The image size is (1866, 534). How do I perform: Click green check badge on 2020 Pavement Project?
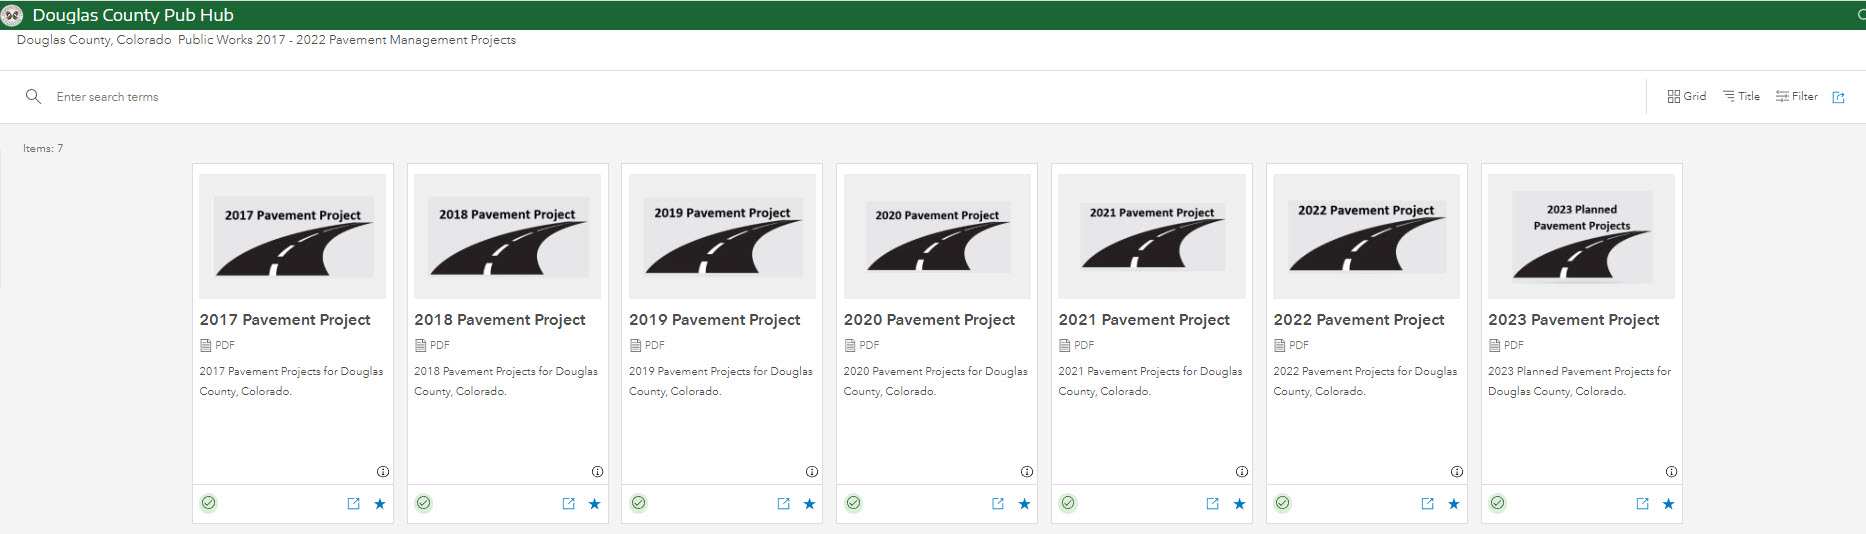[x=853, y=503]
